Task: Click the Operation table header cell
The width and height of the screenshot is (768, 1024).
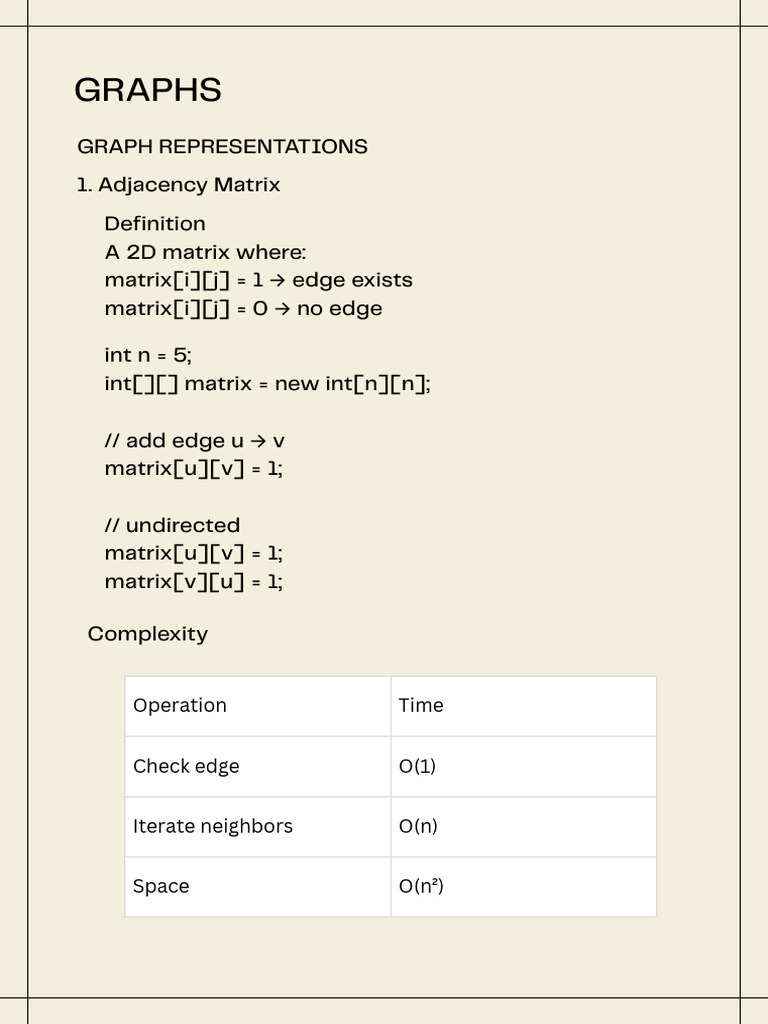Action: click(258, 706)
